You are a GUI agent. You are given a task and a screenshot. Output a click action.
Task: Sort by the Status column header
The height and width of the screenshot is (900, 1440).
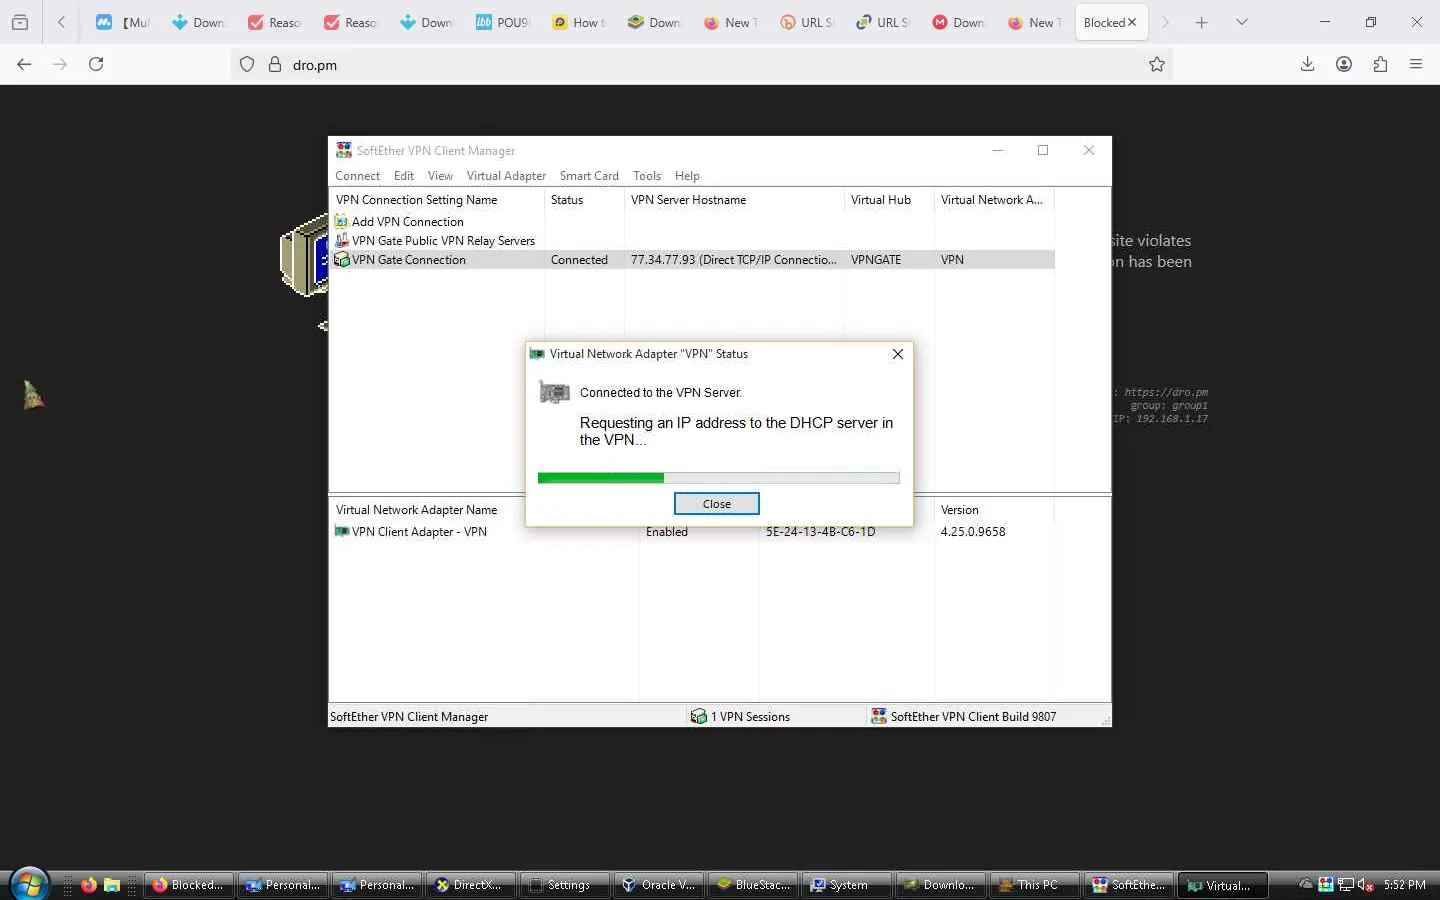(x=584, y=200)
